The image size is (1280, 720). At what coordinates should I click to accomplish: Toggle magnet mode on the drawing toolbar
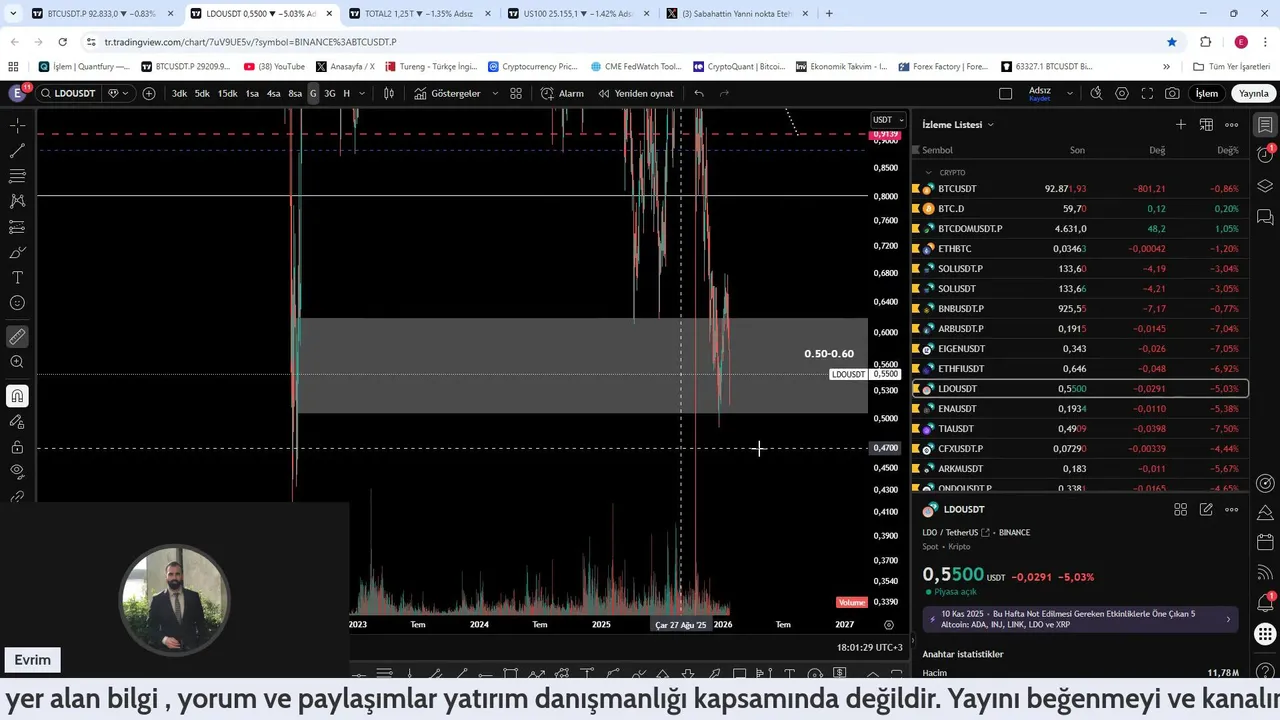(x=17, y=396)
